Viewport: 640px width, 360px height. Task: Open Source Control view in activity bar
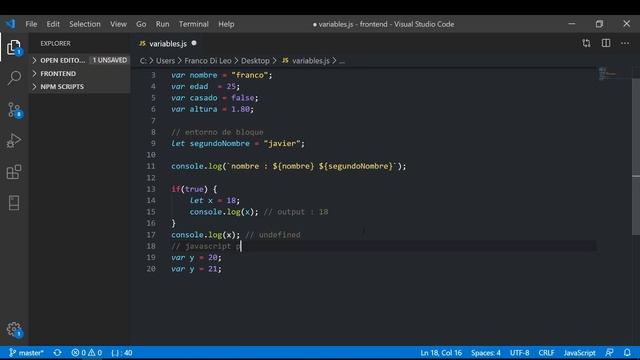15,110
